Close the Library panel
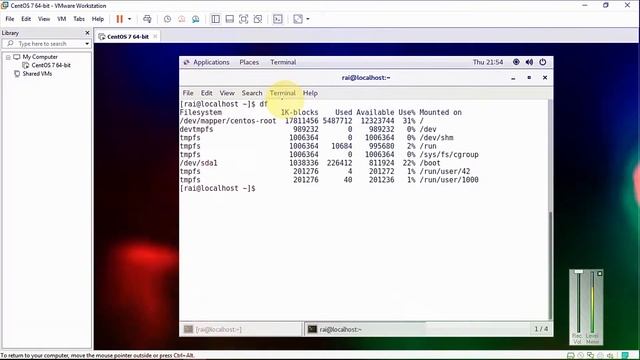The height and width of the screenshot is (360, 640). pyautogui.click(x=87, y=33)
